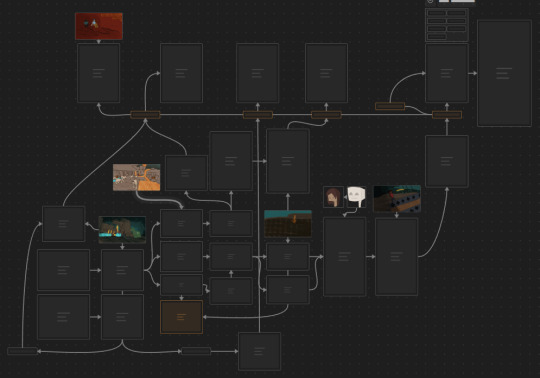Click the small grey label left of bottom card

click(196, 351)
